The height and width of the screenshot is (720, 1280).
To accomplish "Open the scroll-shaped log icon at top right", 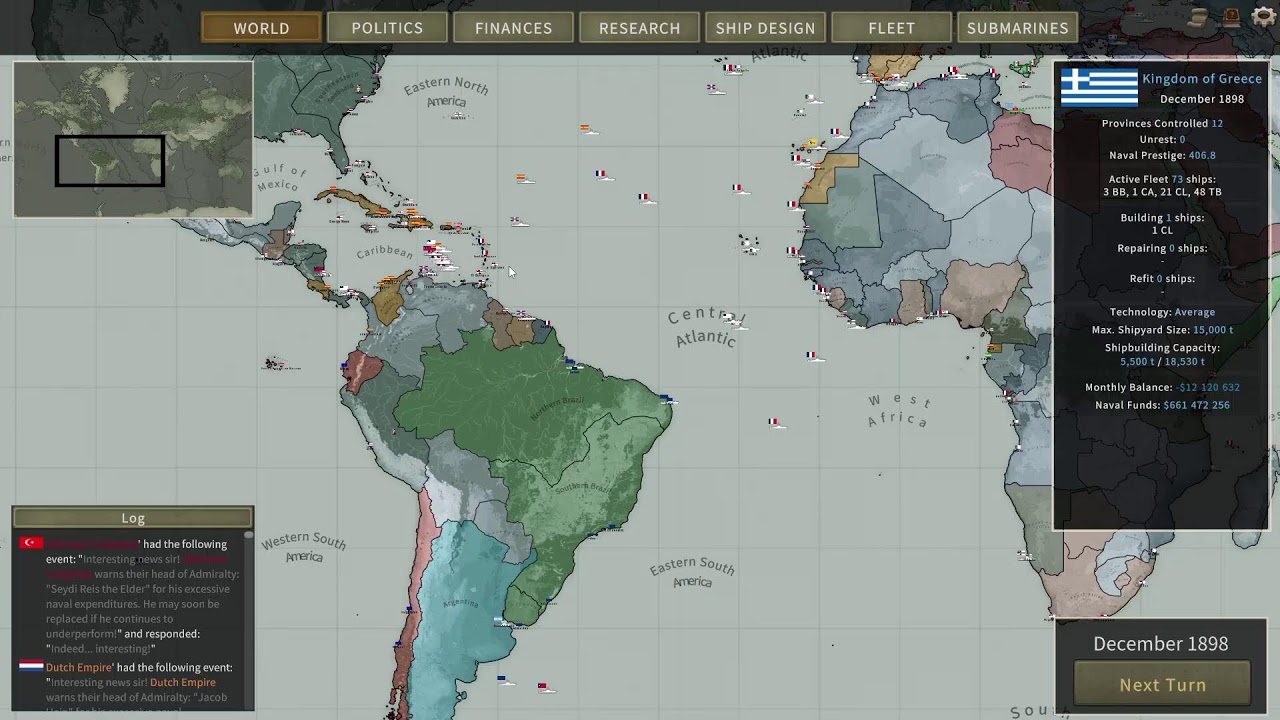I will 1199,17.
